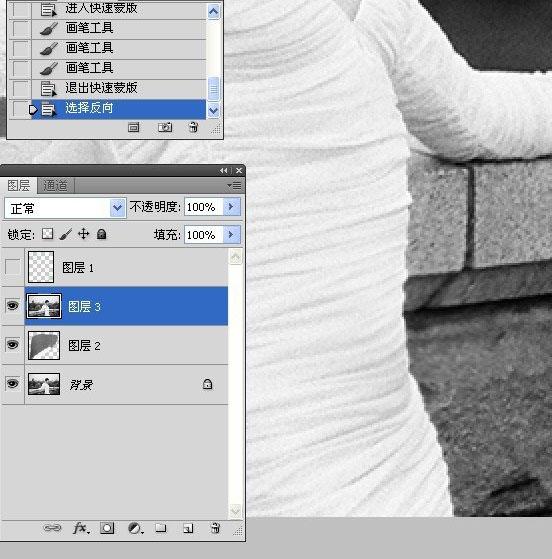Open the layer style fx menu
Viewport: 552px width, 559px height.
(x=81, y=528)
